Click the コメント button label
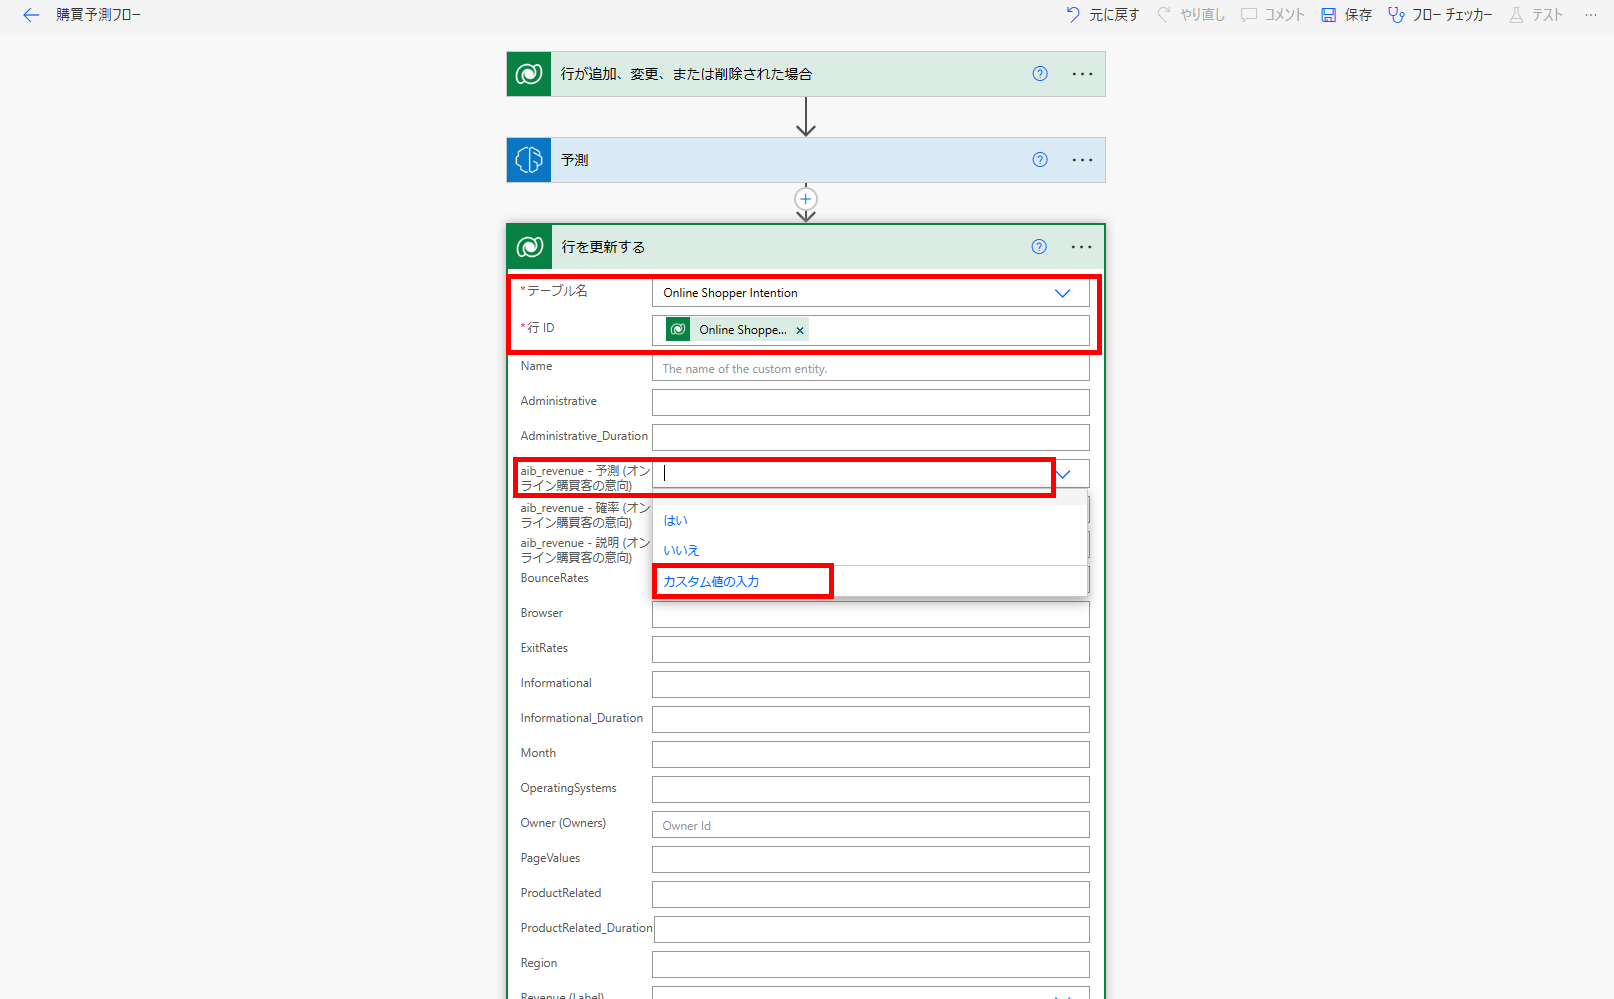This screenshot has height=999, width=1614. (x=1285, y=15)
